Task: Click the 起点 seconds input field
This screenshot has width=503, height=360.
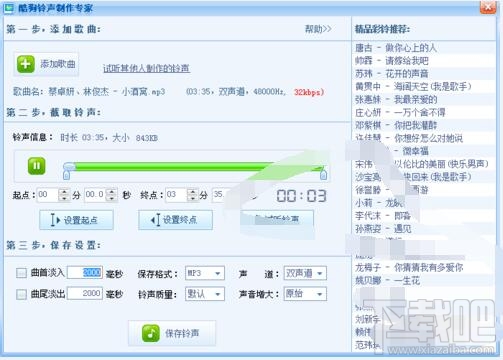Action: (95, 195)
